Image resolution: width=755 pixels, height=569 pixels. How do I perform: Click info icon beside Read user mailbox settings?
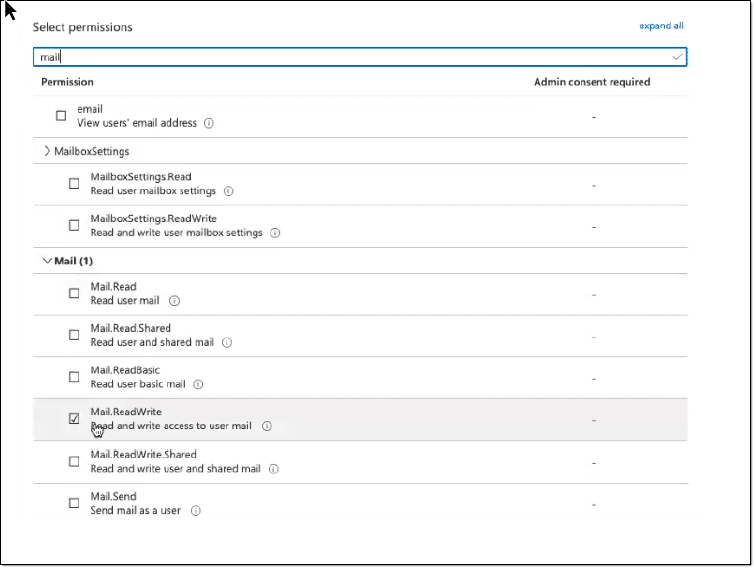point(228,191)
